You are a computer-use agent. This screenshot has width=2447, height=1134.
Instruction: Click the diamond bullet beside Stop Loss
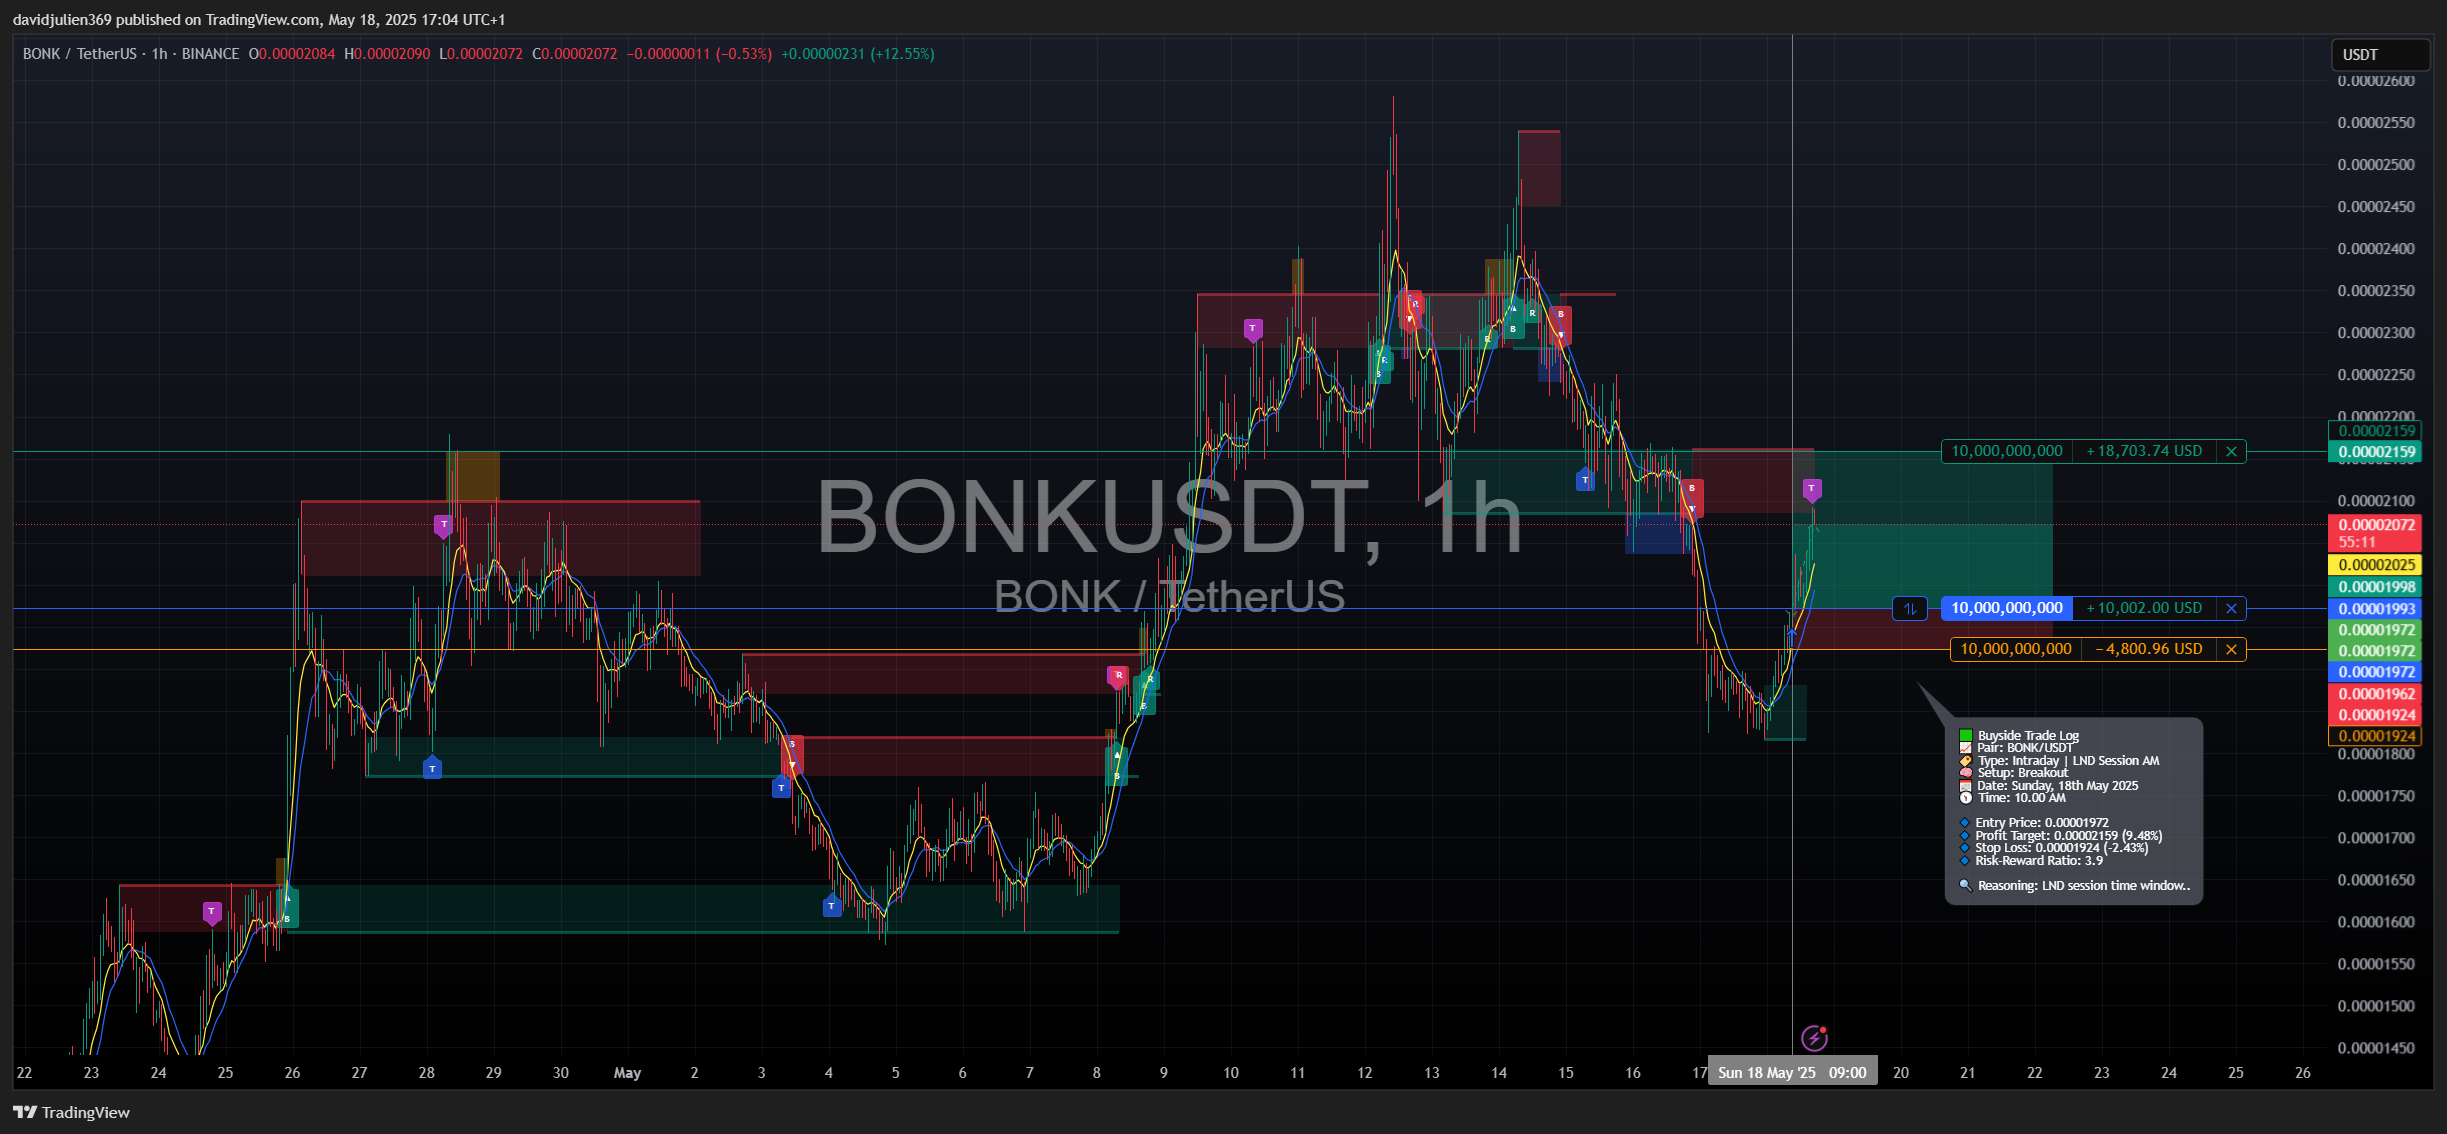(1965, 848)
